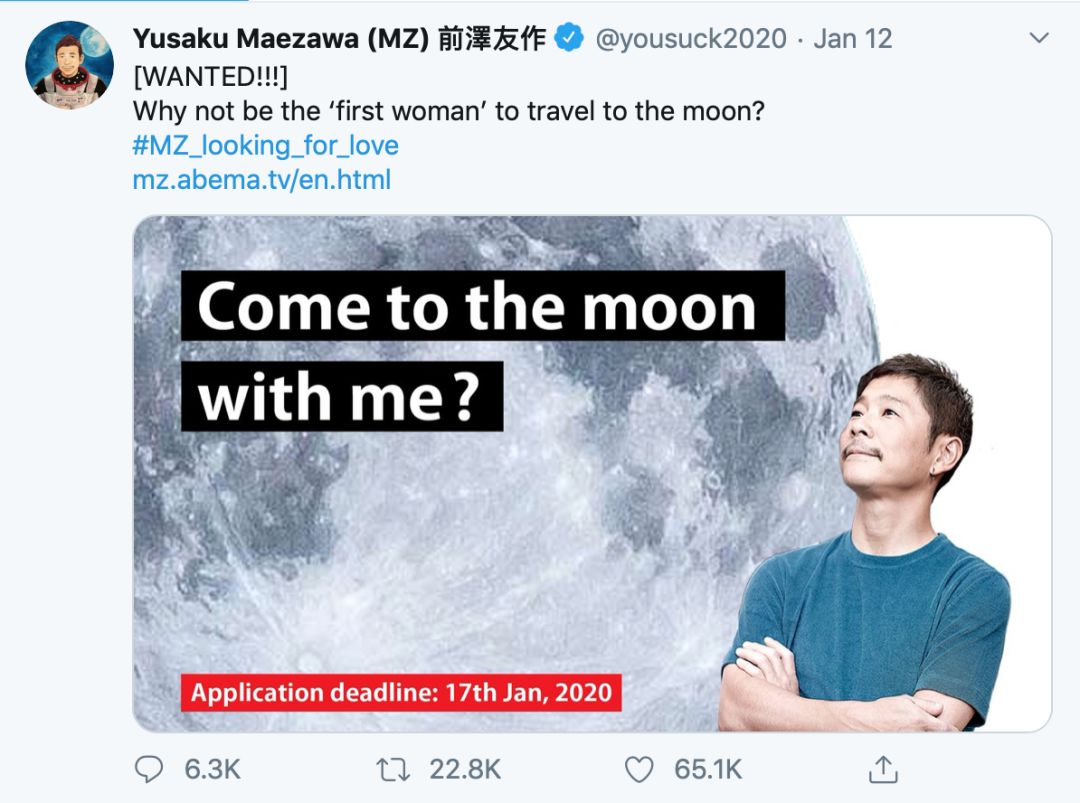Open the mz.abema.tv/en.html link

coord(262,180)
